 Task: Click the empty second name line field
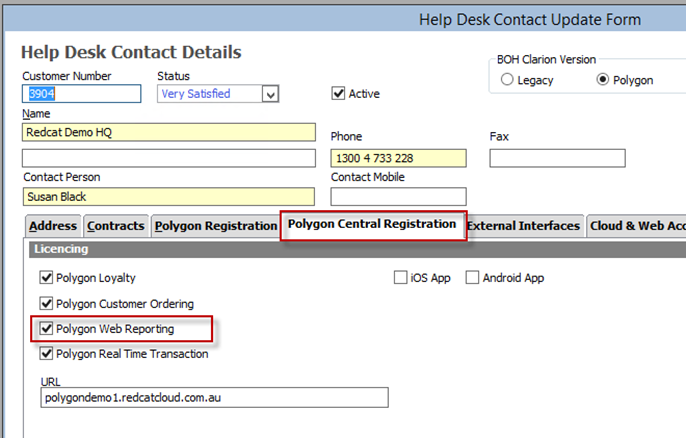[x=168, y=158]
